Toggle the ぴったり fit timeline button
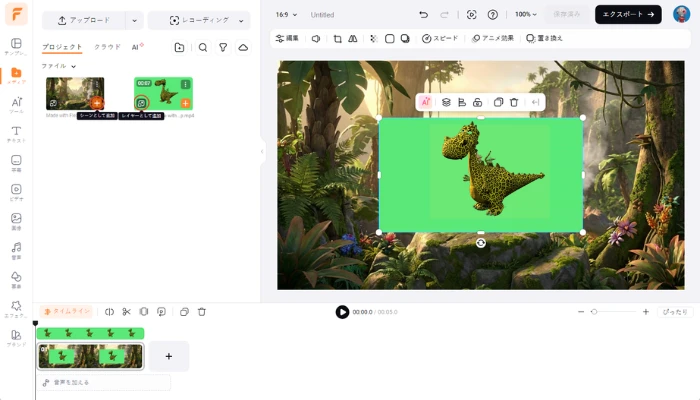Image resolution: width=700 pixels, height=400 pixels. [675, 312]
